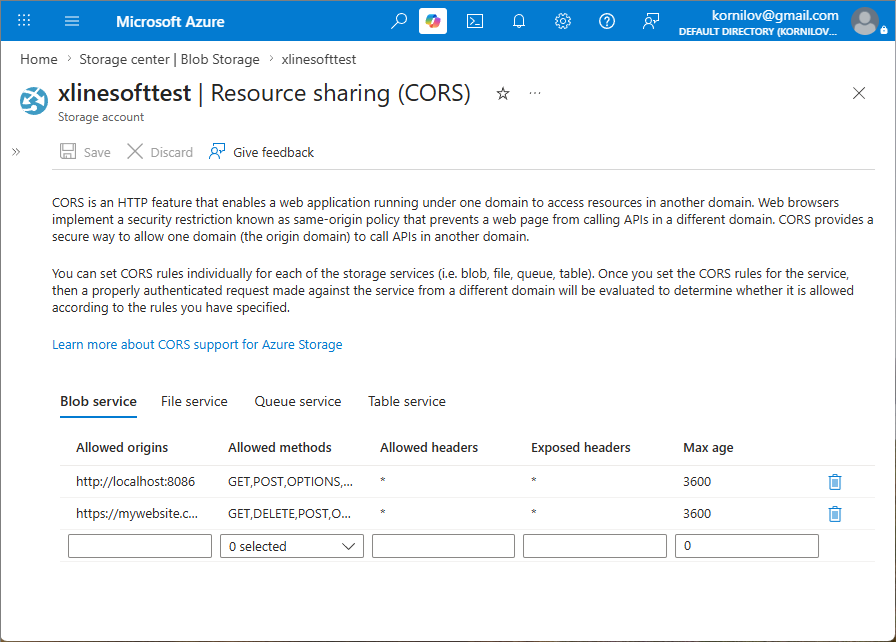This screenshot has width=896, height=642.
Task: Click the GET,DELETE,POST,O... methods cell
Action: pyautogui.click(x=290, y=513)
